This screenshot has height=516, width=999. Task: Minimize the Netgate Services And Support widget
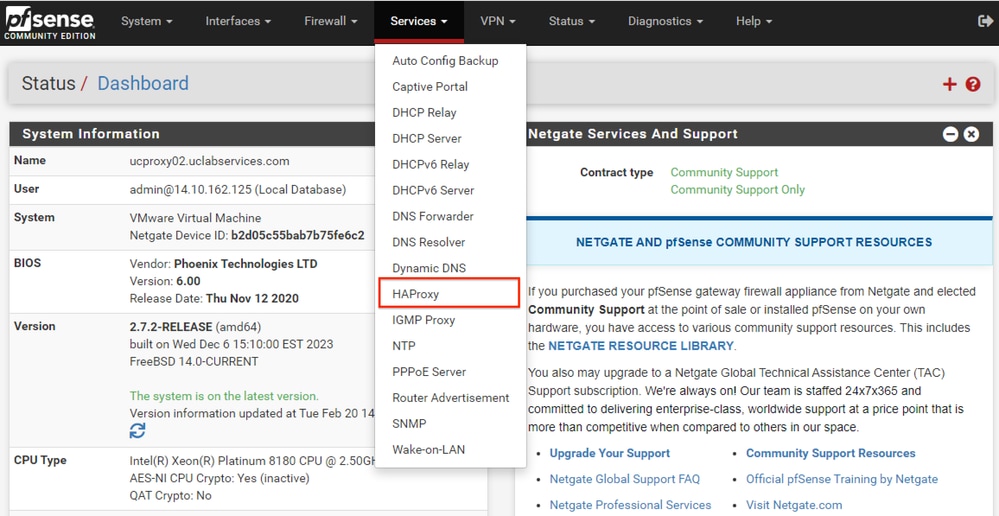[951, 134]
